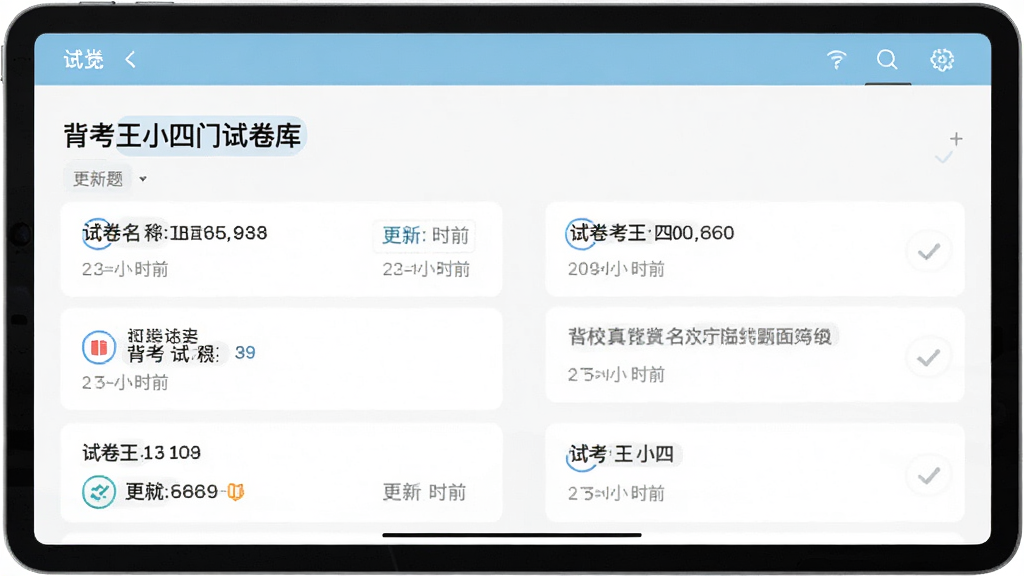1024x576 pixels.
Task: Open the 试考 王小四 card title
Action: 622,454
